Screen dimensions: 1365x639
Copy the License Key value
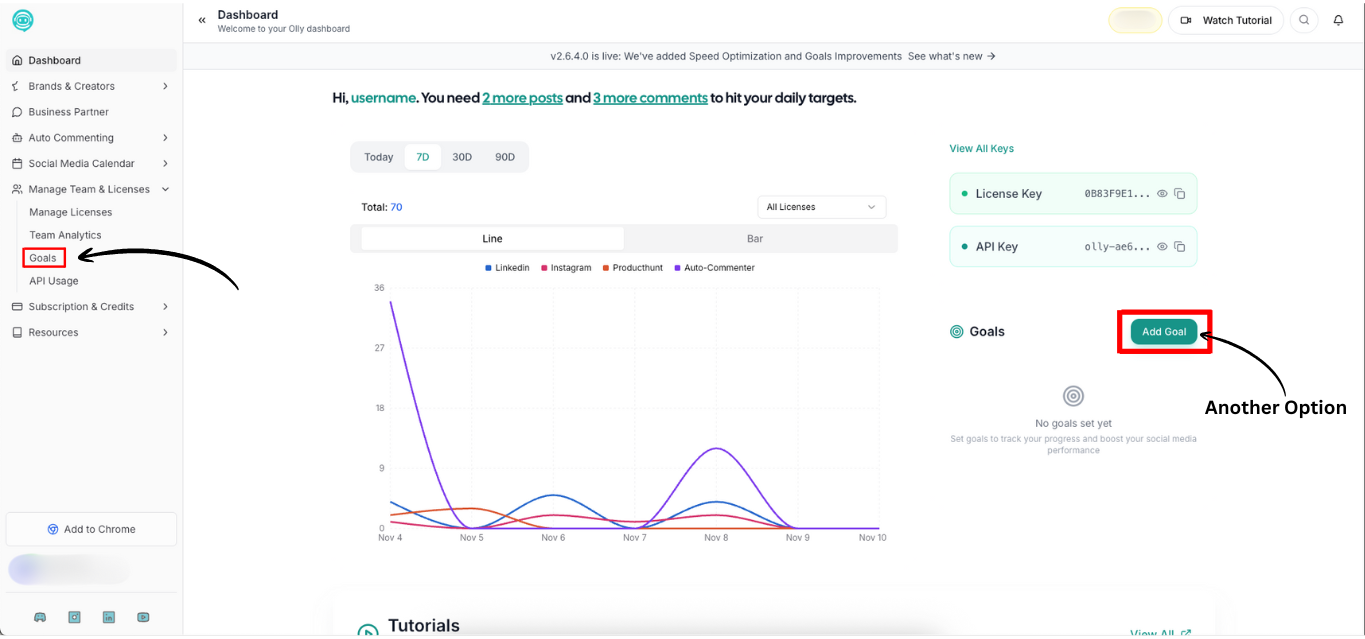[1180, 194]
